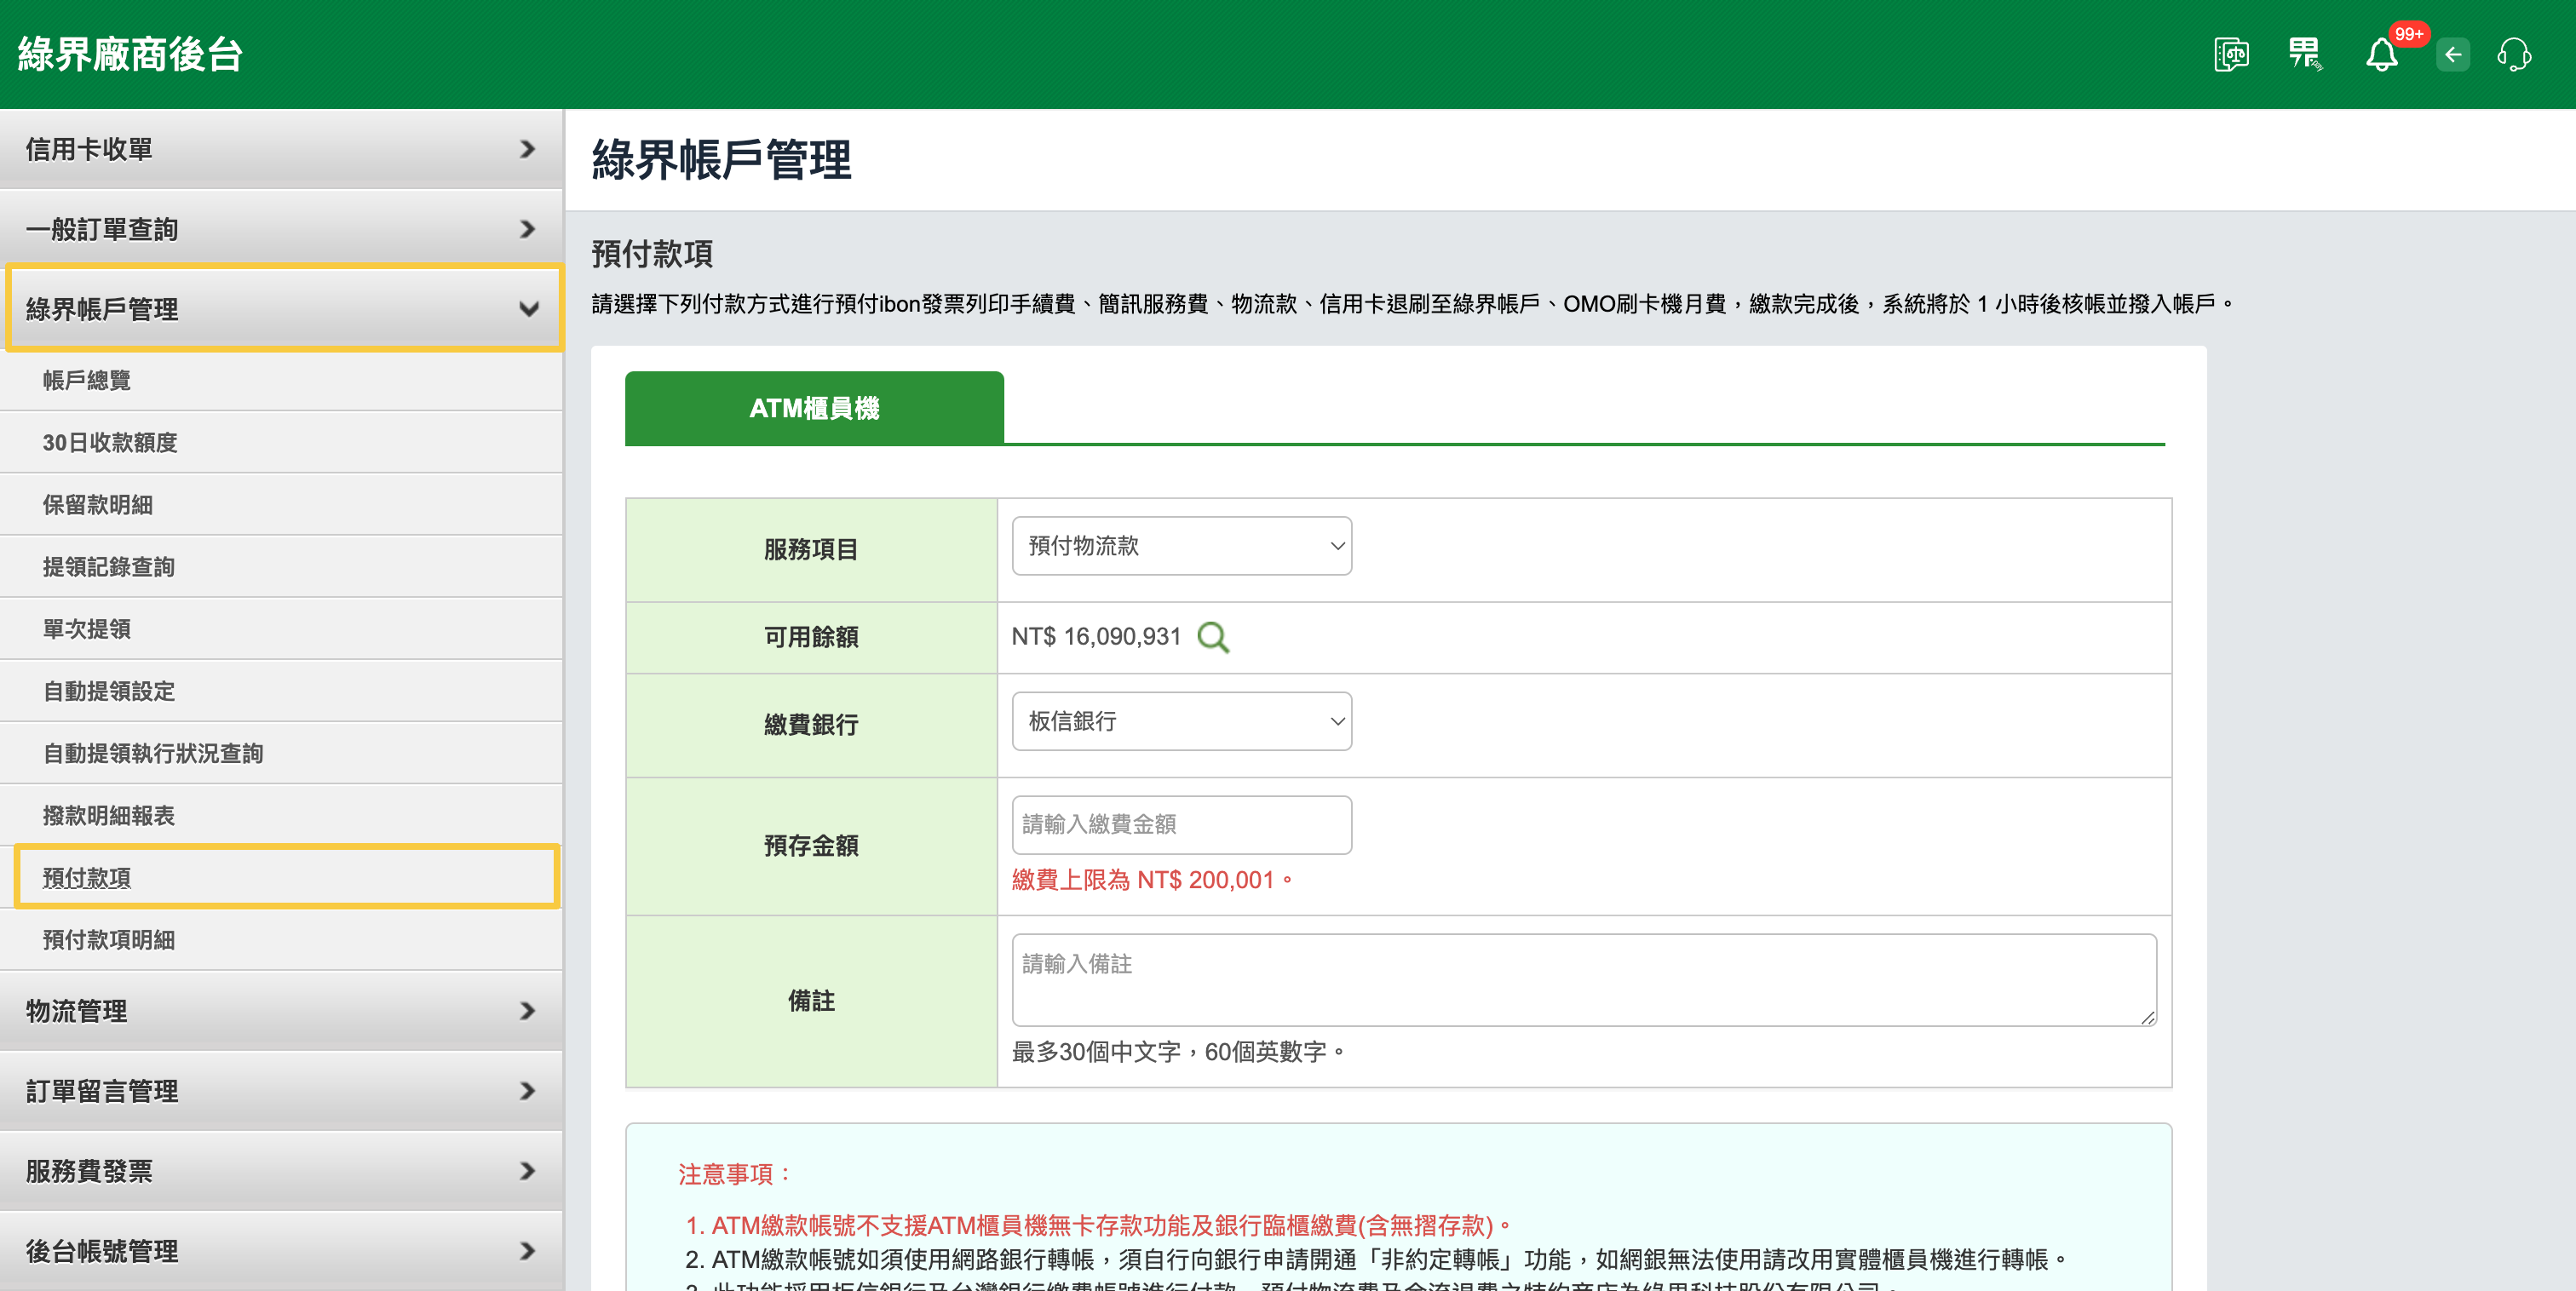Open the 服務項目 dropdown
Viewport: 2576px width, 1291px height.
coord(1181,546)
